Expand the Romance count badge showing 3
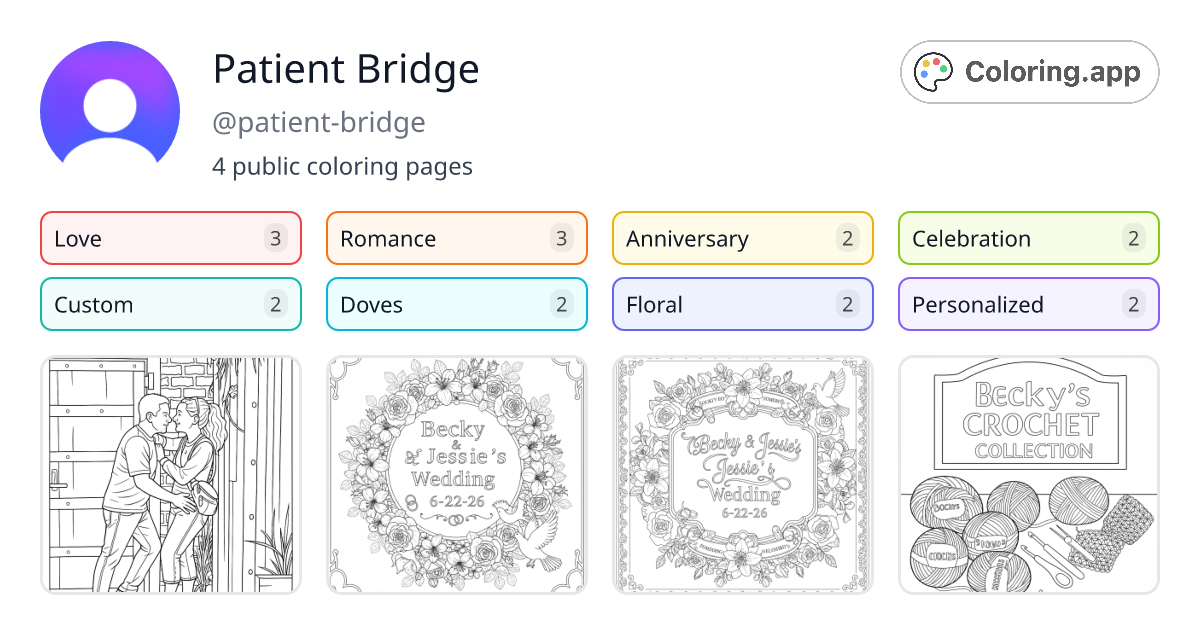 pos(562,238)
